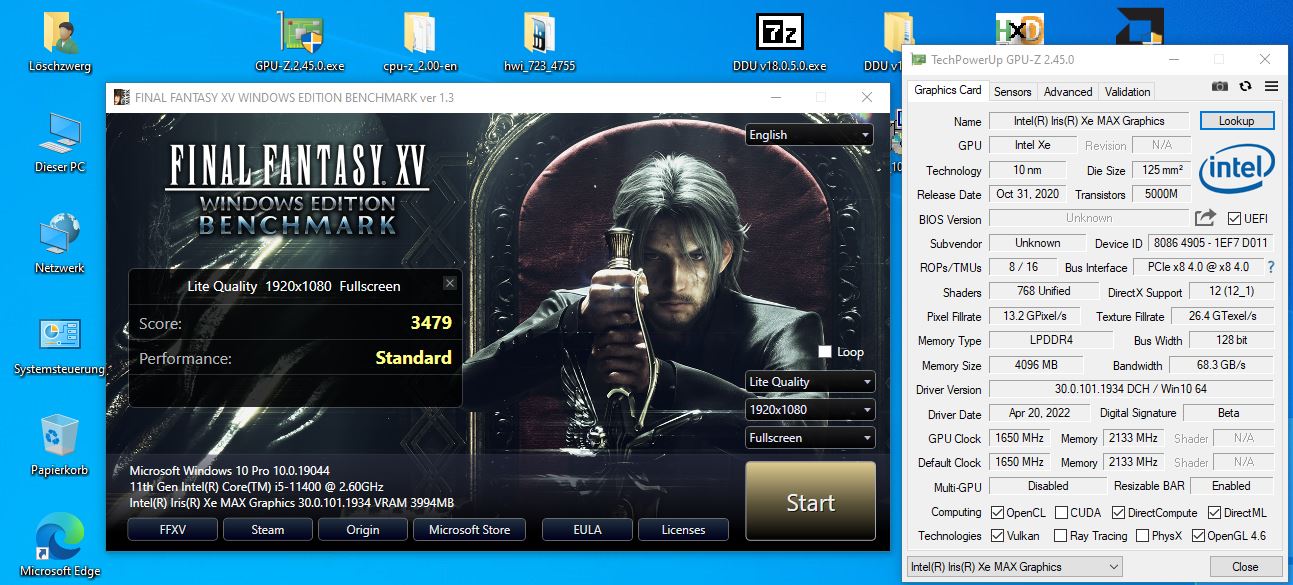
Task: Select the Dieser PC desktop icon
Action: [x=60, y=142]
